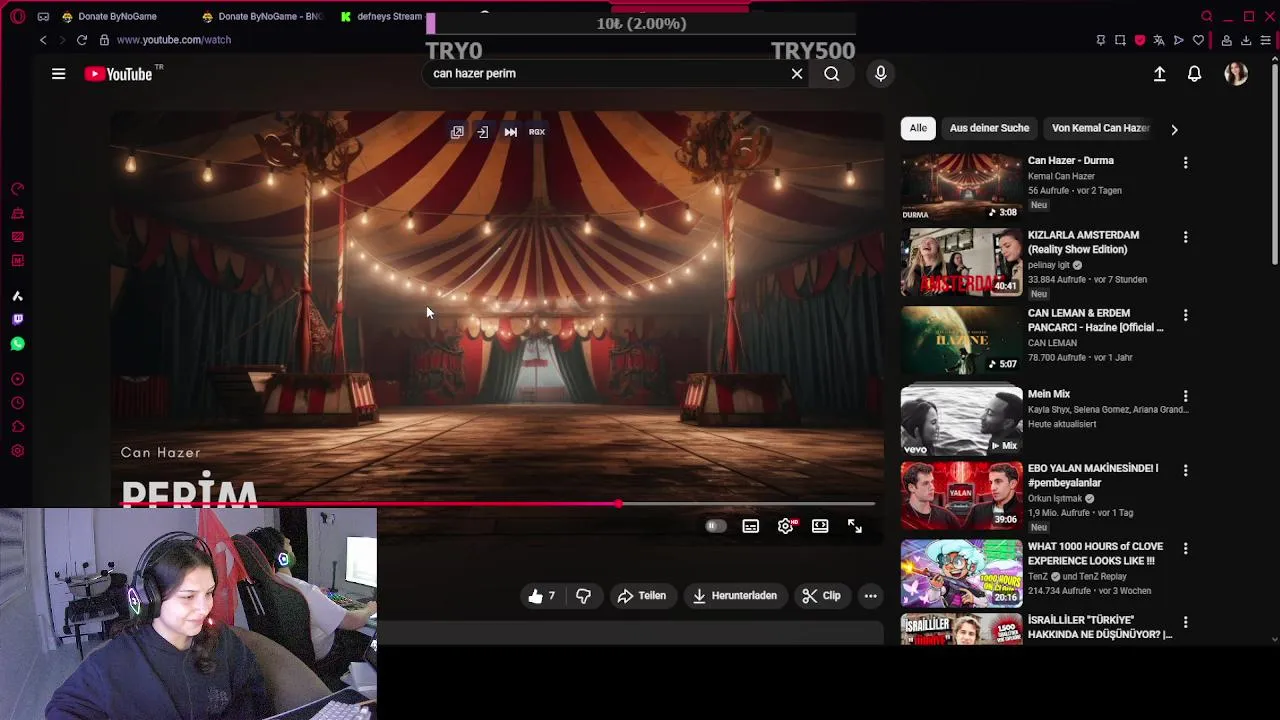The height and width of the screenshot is (720, 1280).
Task: Open options for 'EBO YALAN MAKİNESİNDE'
Action: click(1185, 470)
